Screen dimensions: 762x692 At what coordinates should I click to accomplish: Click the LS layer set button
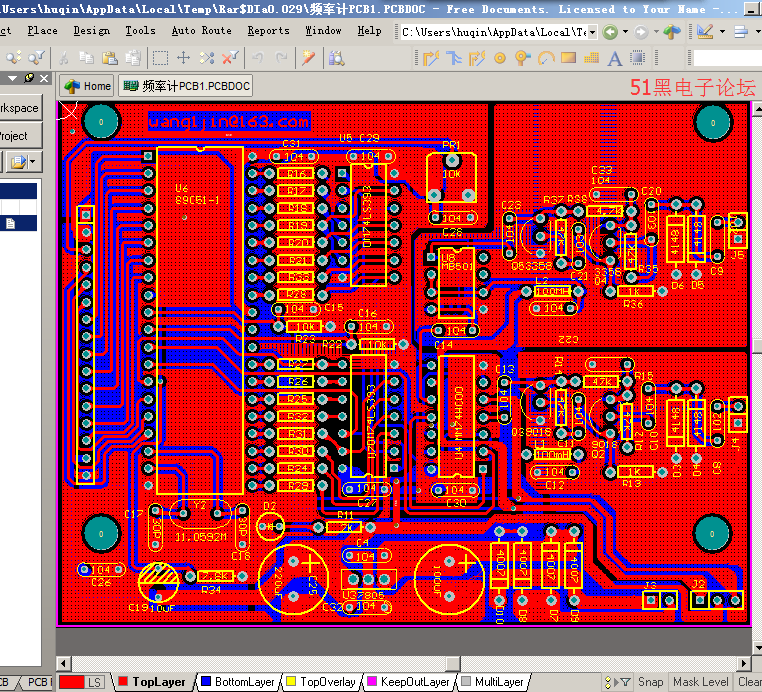click(95, 682)
